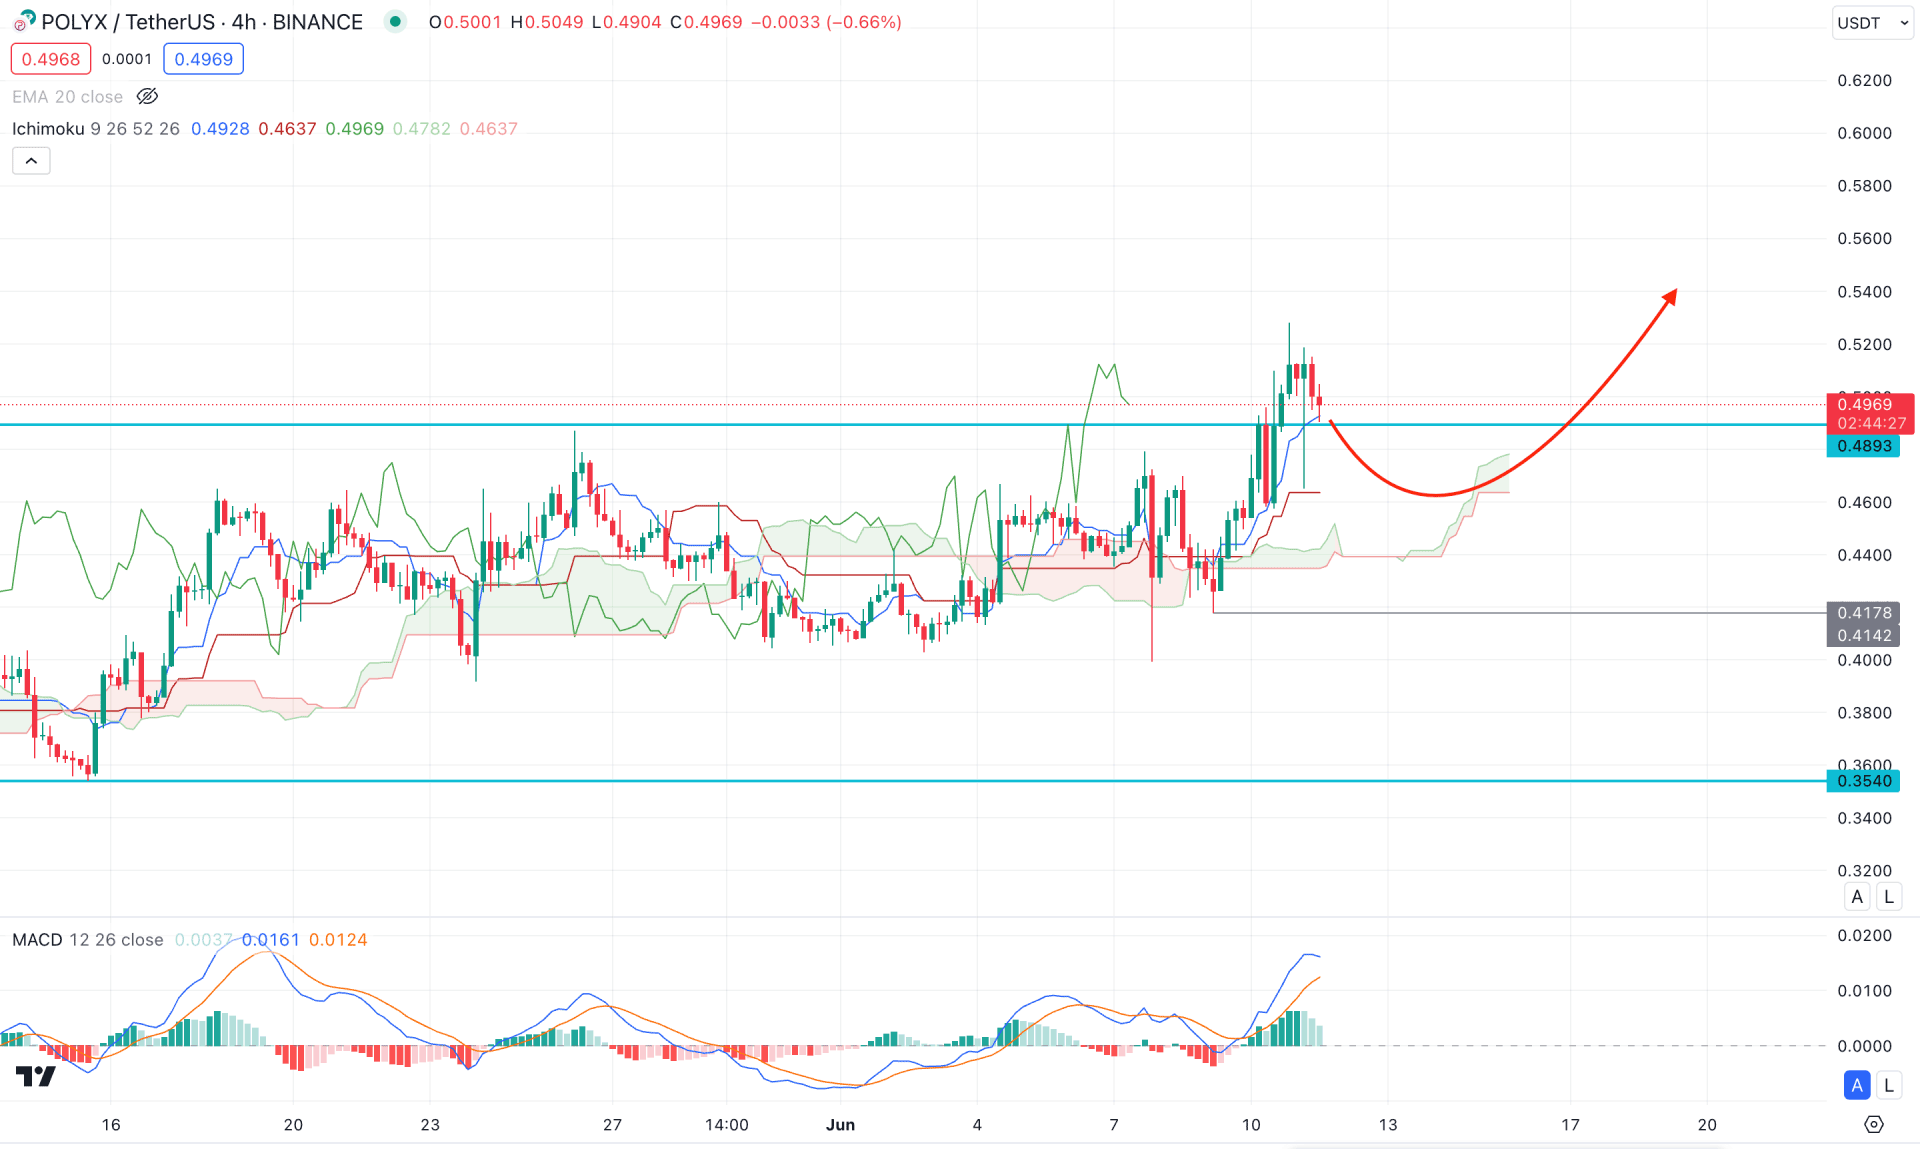The image size is (1920, 1149).
Task: Click the MACD line value 0.0161
Action: click(x=271, y=940)
